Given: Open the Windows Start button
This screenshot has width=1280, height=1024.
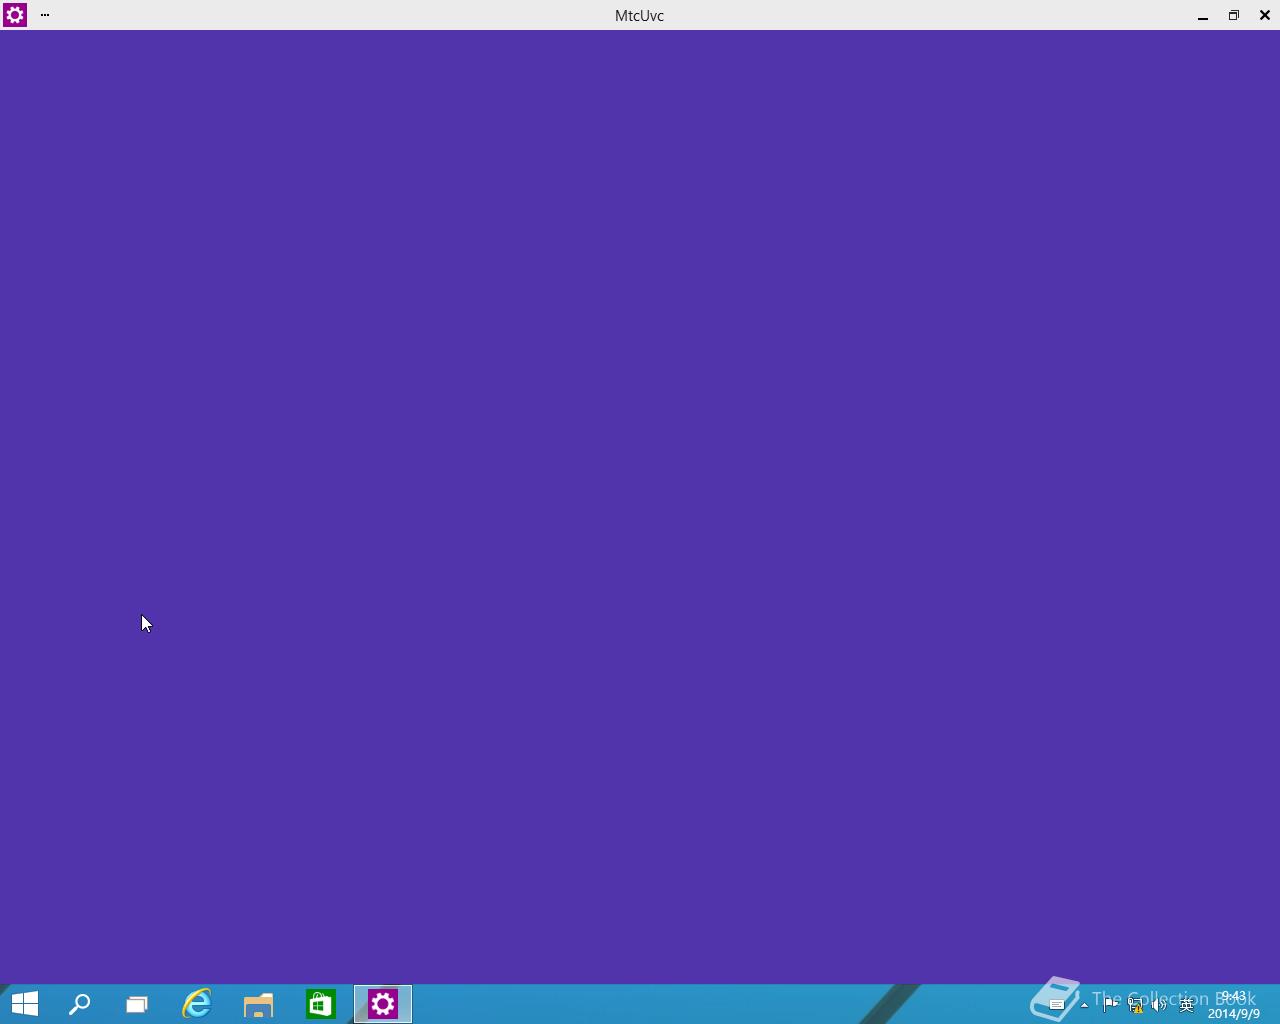Looking at the screenshot, I should 25,1004.
